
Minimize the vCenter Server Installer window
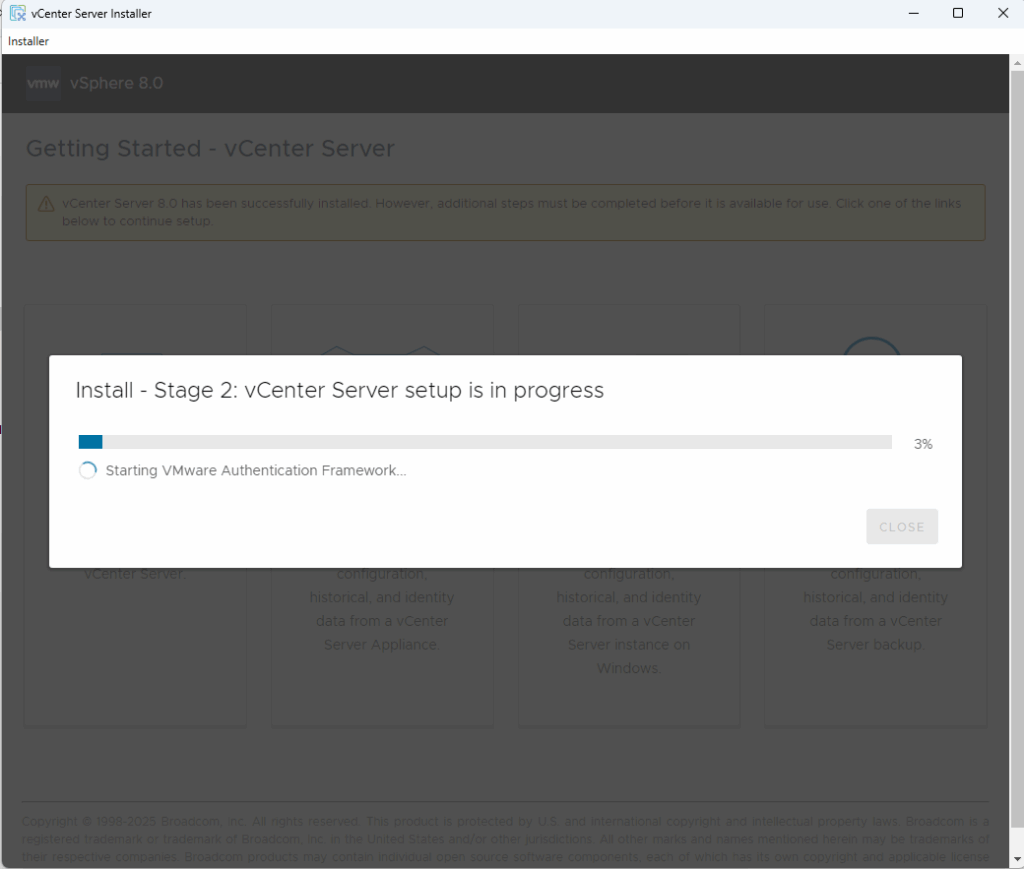coord(914,13)
